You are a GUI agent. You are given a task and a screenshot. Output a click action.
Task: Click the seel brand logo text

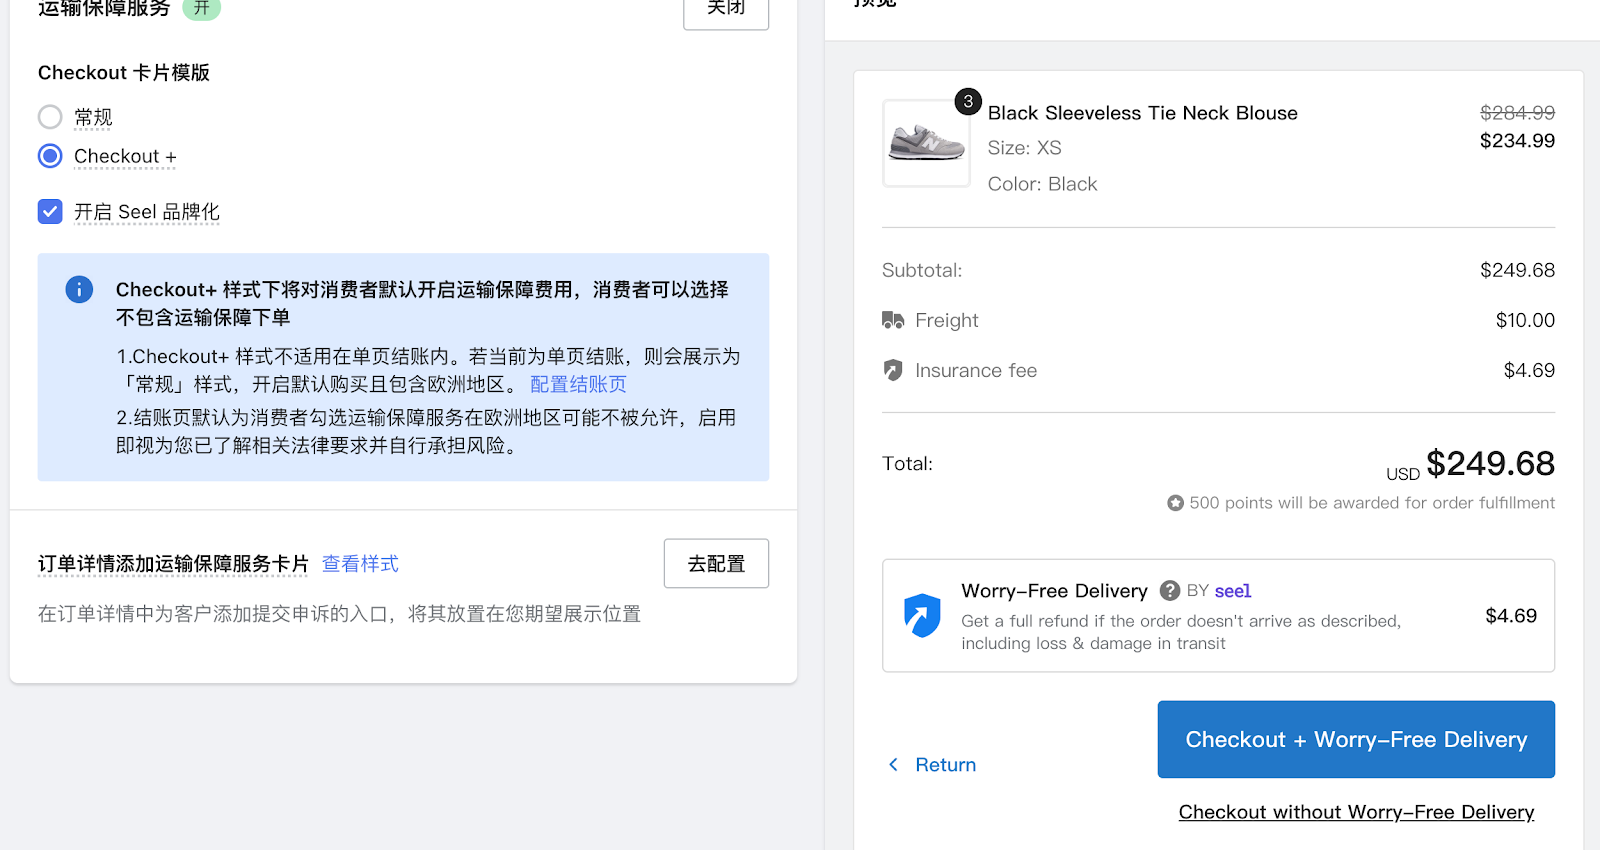[1232, 591]
